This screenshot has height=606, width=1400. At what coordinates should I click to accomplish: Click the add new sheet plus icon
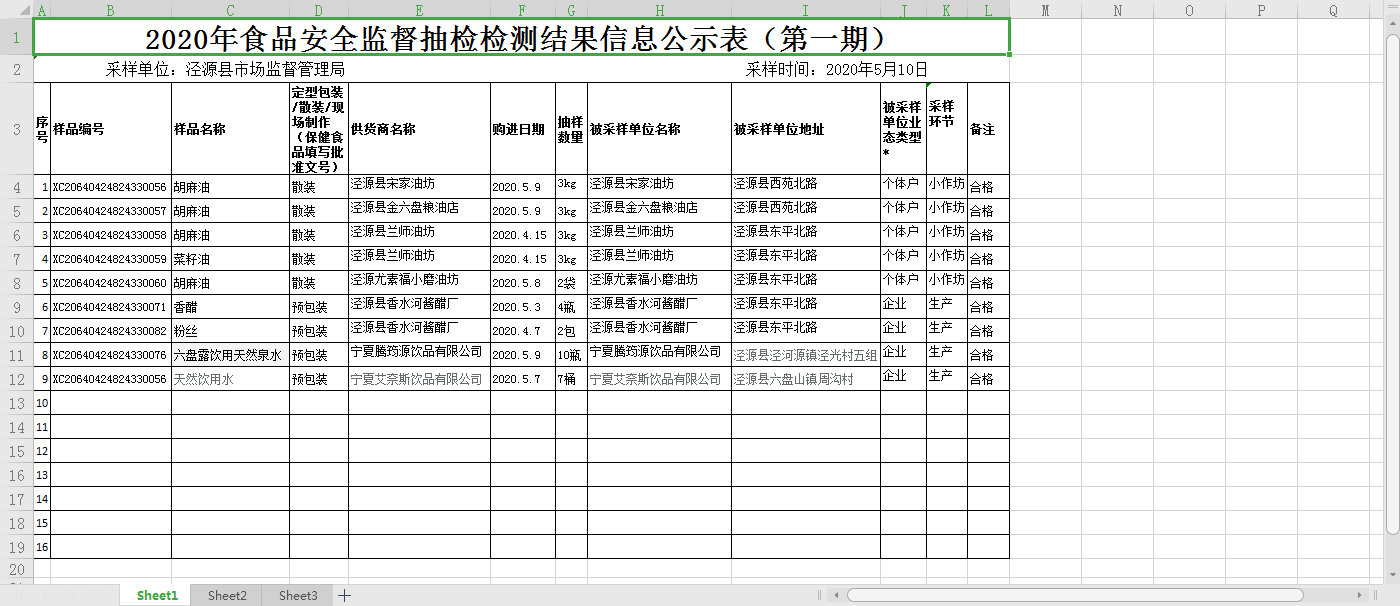(344, 596)
